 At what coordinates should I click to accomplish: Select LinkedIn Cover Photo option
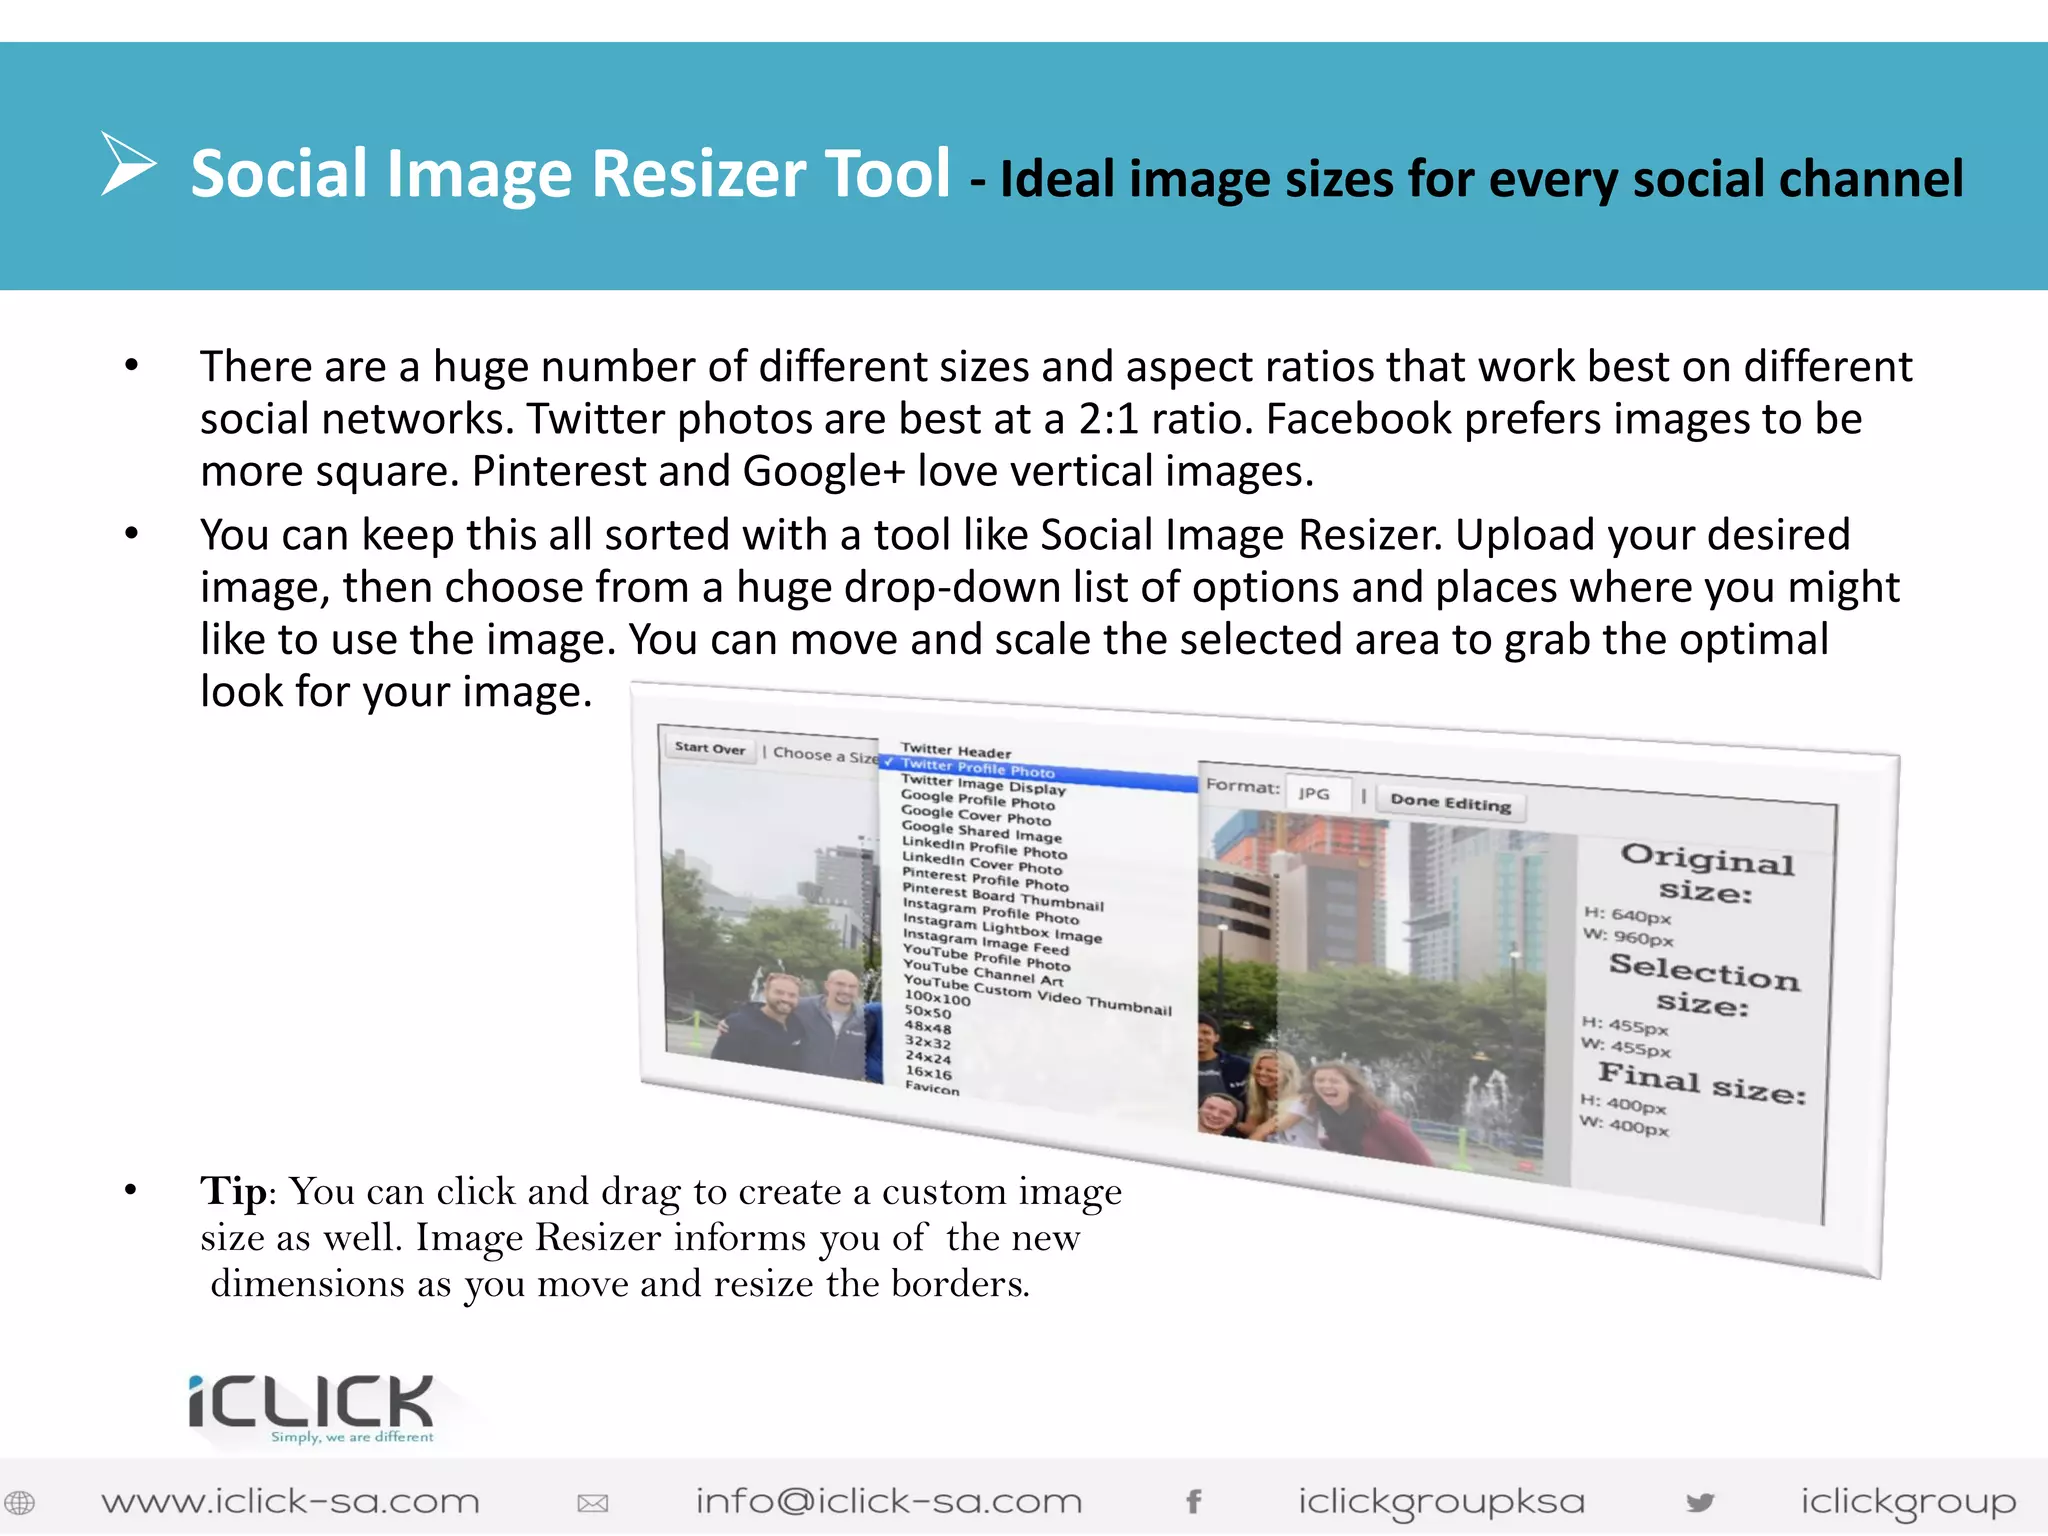point(982,863)
